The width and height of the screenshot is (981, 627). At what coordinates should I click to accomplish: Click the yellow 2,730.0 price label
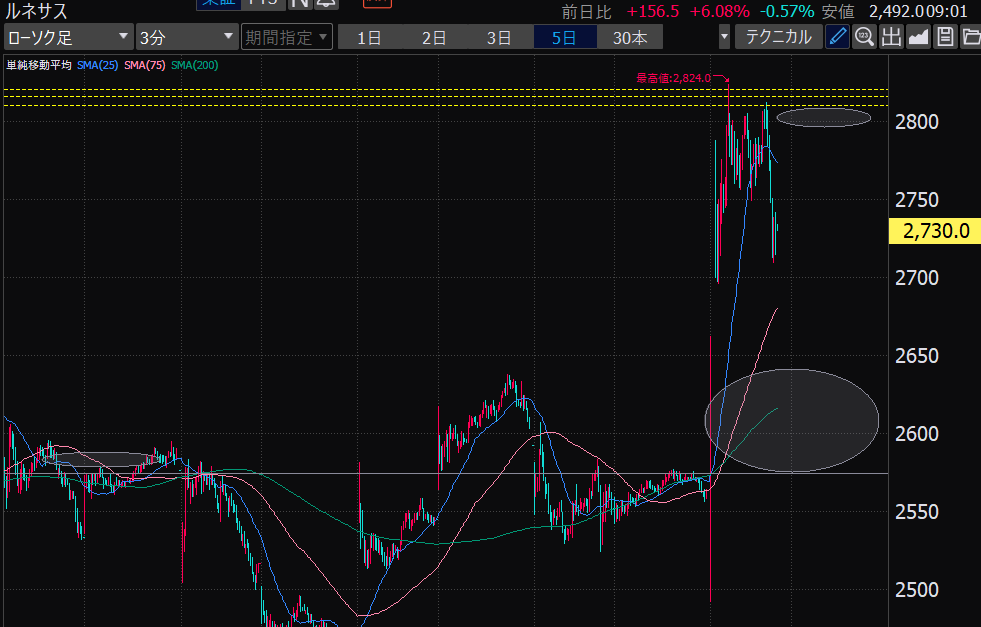pyautogui.click(x=934, y=231)
